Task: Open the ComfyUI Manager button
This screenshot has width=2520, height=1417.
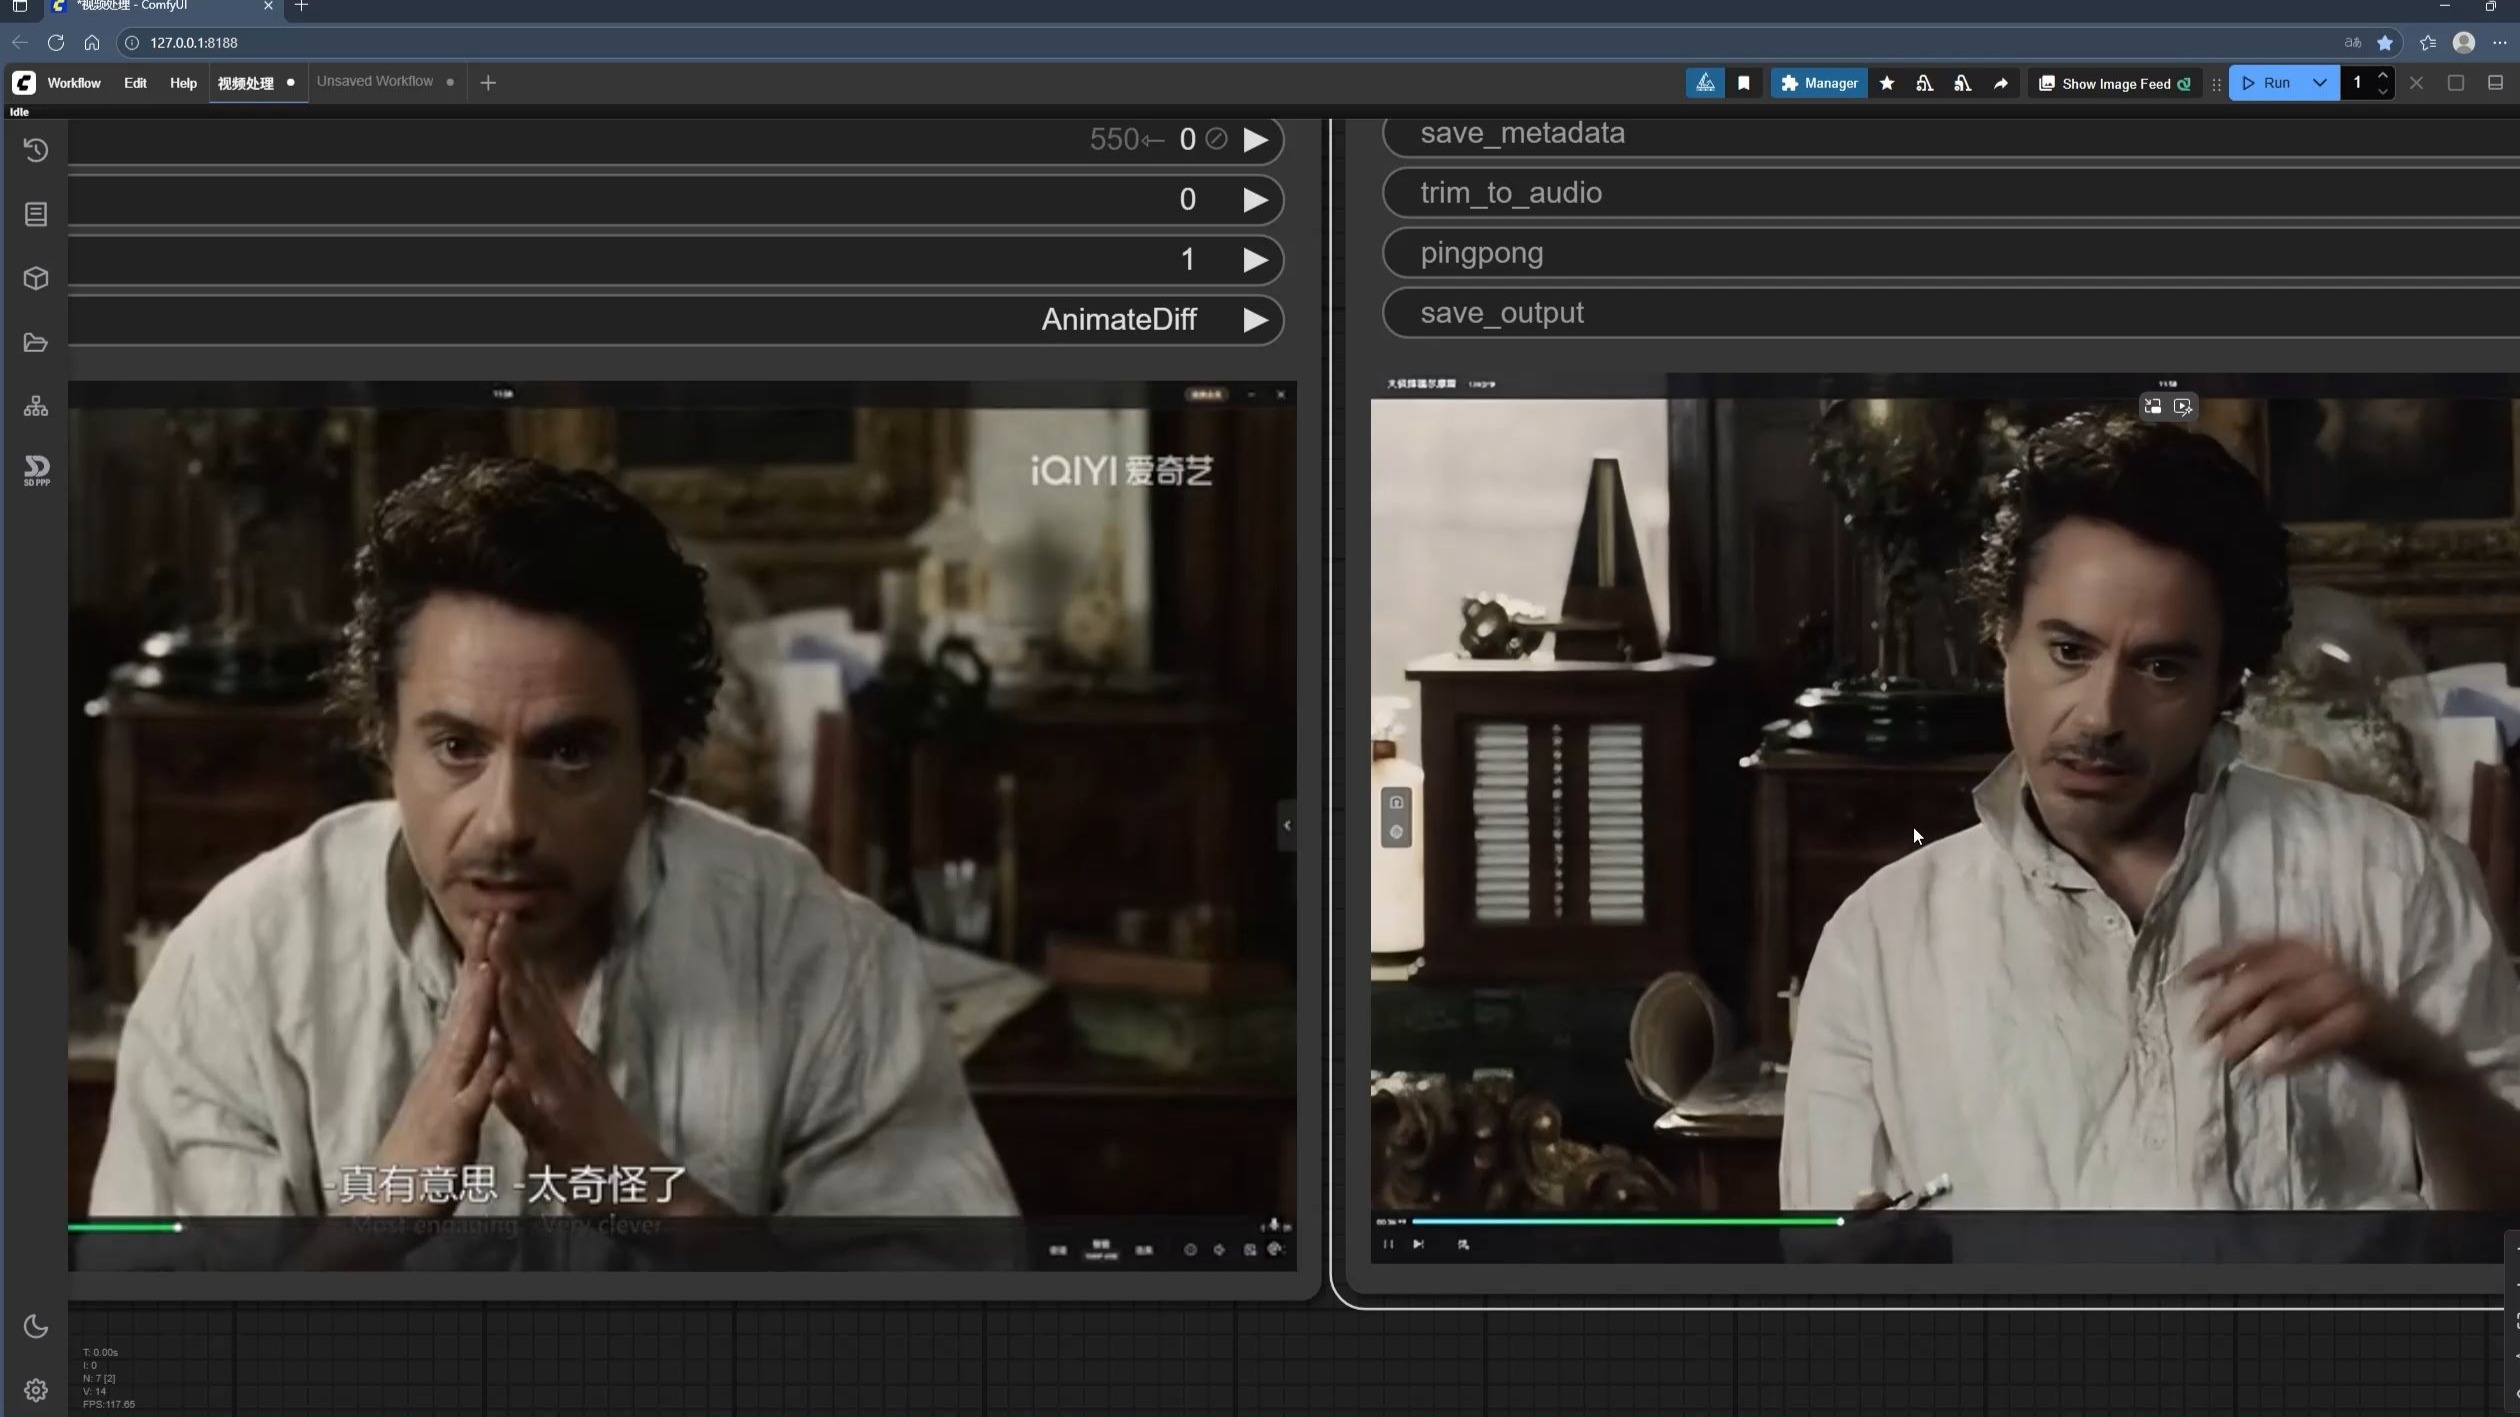Action: tap(1819, 83)
